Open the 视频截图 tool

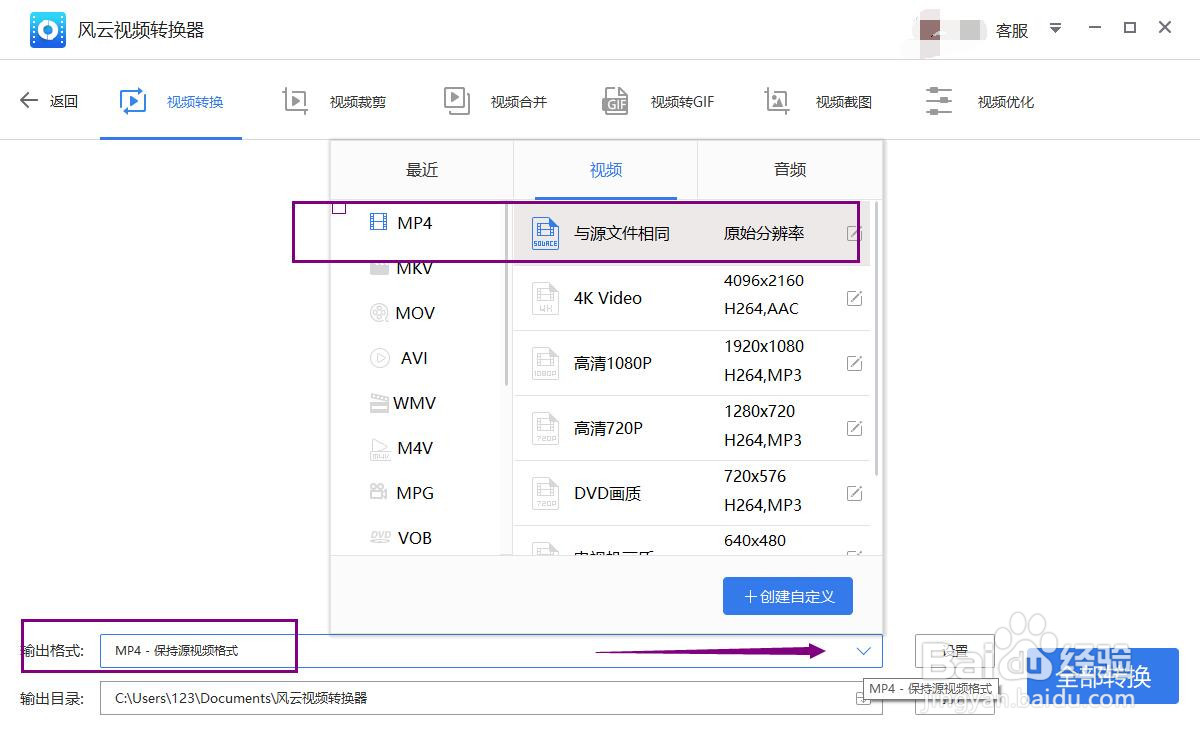tap(818, 101)
